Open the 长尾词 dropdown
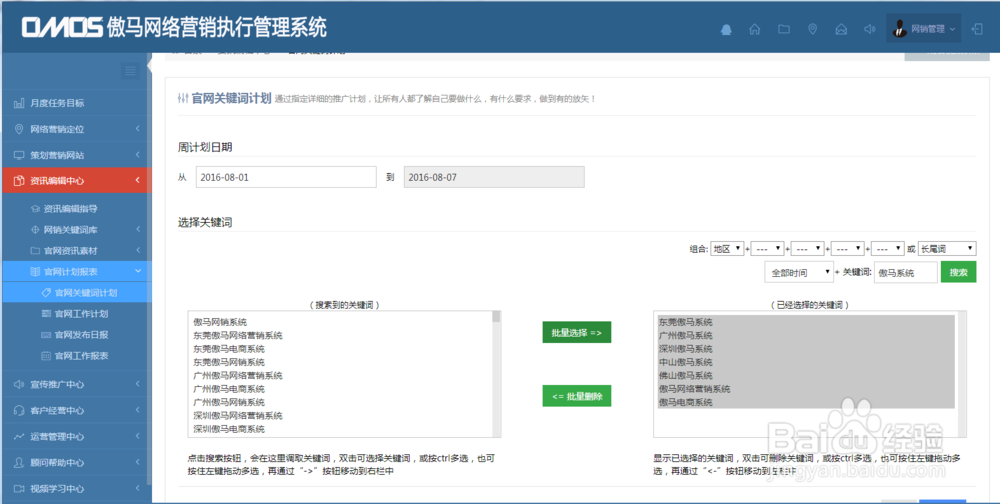 pos(947,249)
